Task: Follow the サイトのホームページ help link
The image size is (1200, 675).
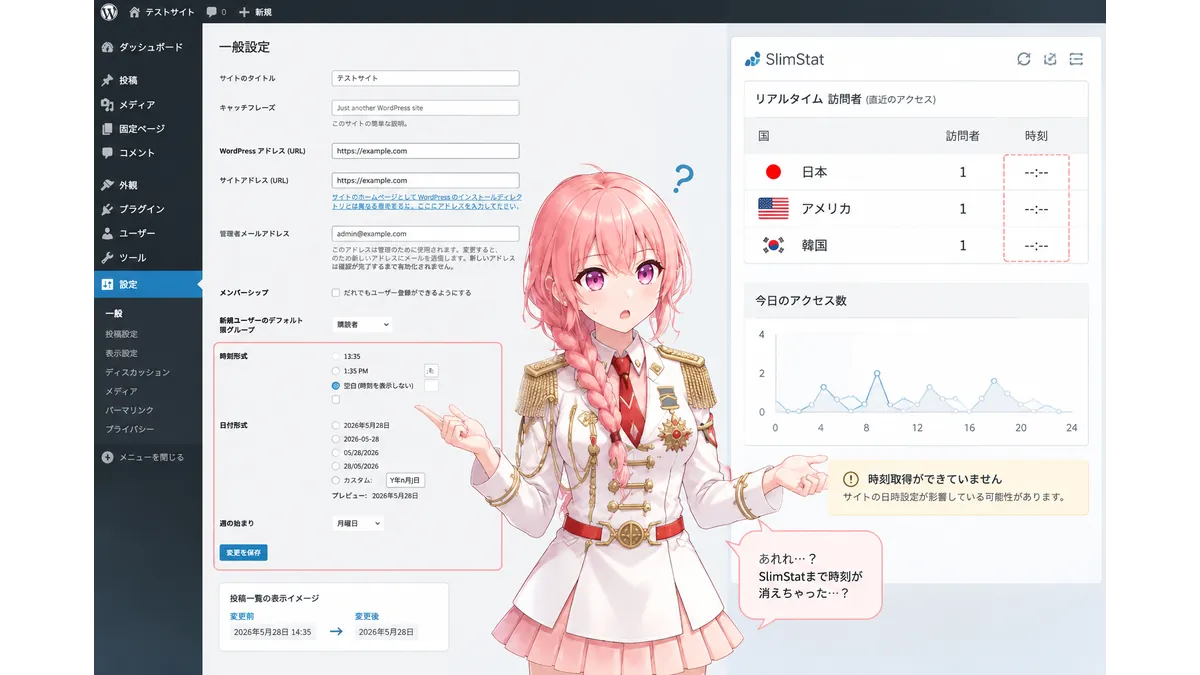Action: 426,200
